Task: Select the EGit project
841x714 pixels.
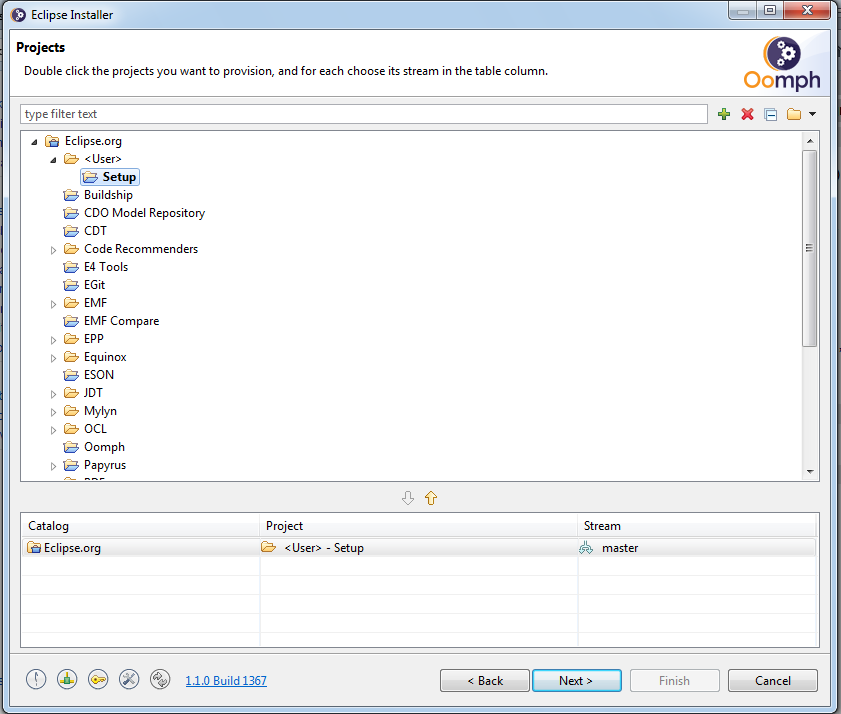Action: [x=94, y=285]
